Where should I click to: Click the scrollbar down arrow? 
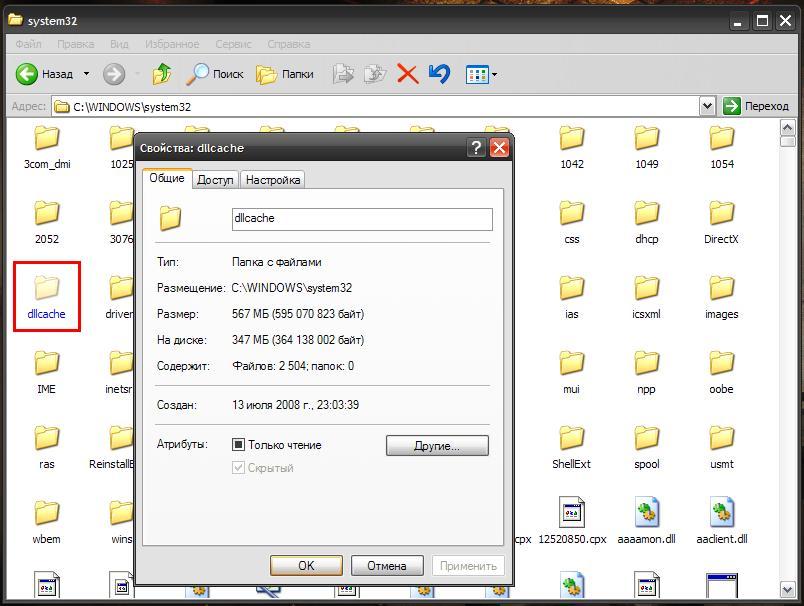[788, 589]
